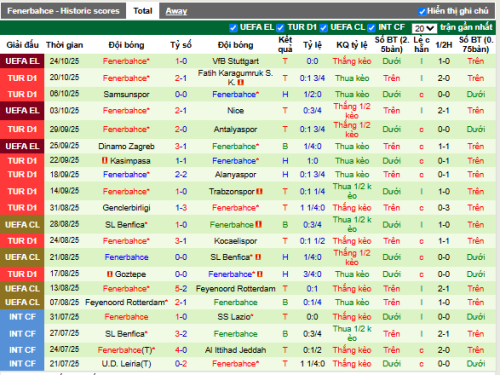The width and height of the screenshot is (500, 375).
Task: Click the date 14/09/25
Action: pos(64,191)
